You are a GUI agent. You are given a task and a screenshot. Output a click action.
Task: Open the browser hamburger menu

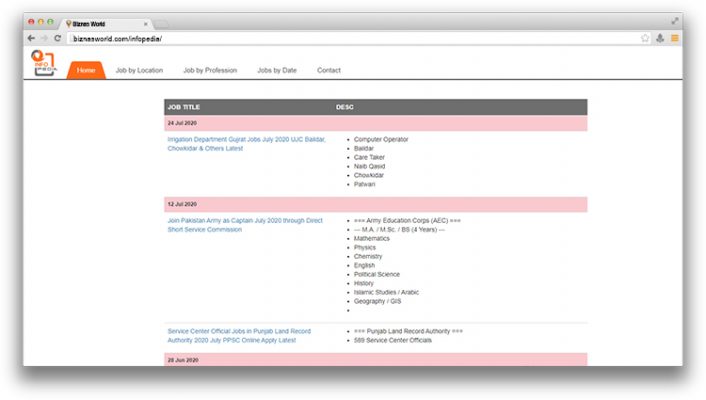(x=675, y=38)
